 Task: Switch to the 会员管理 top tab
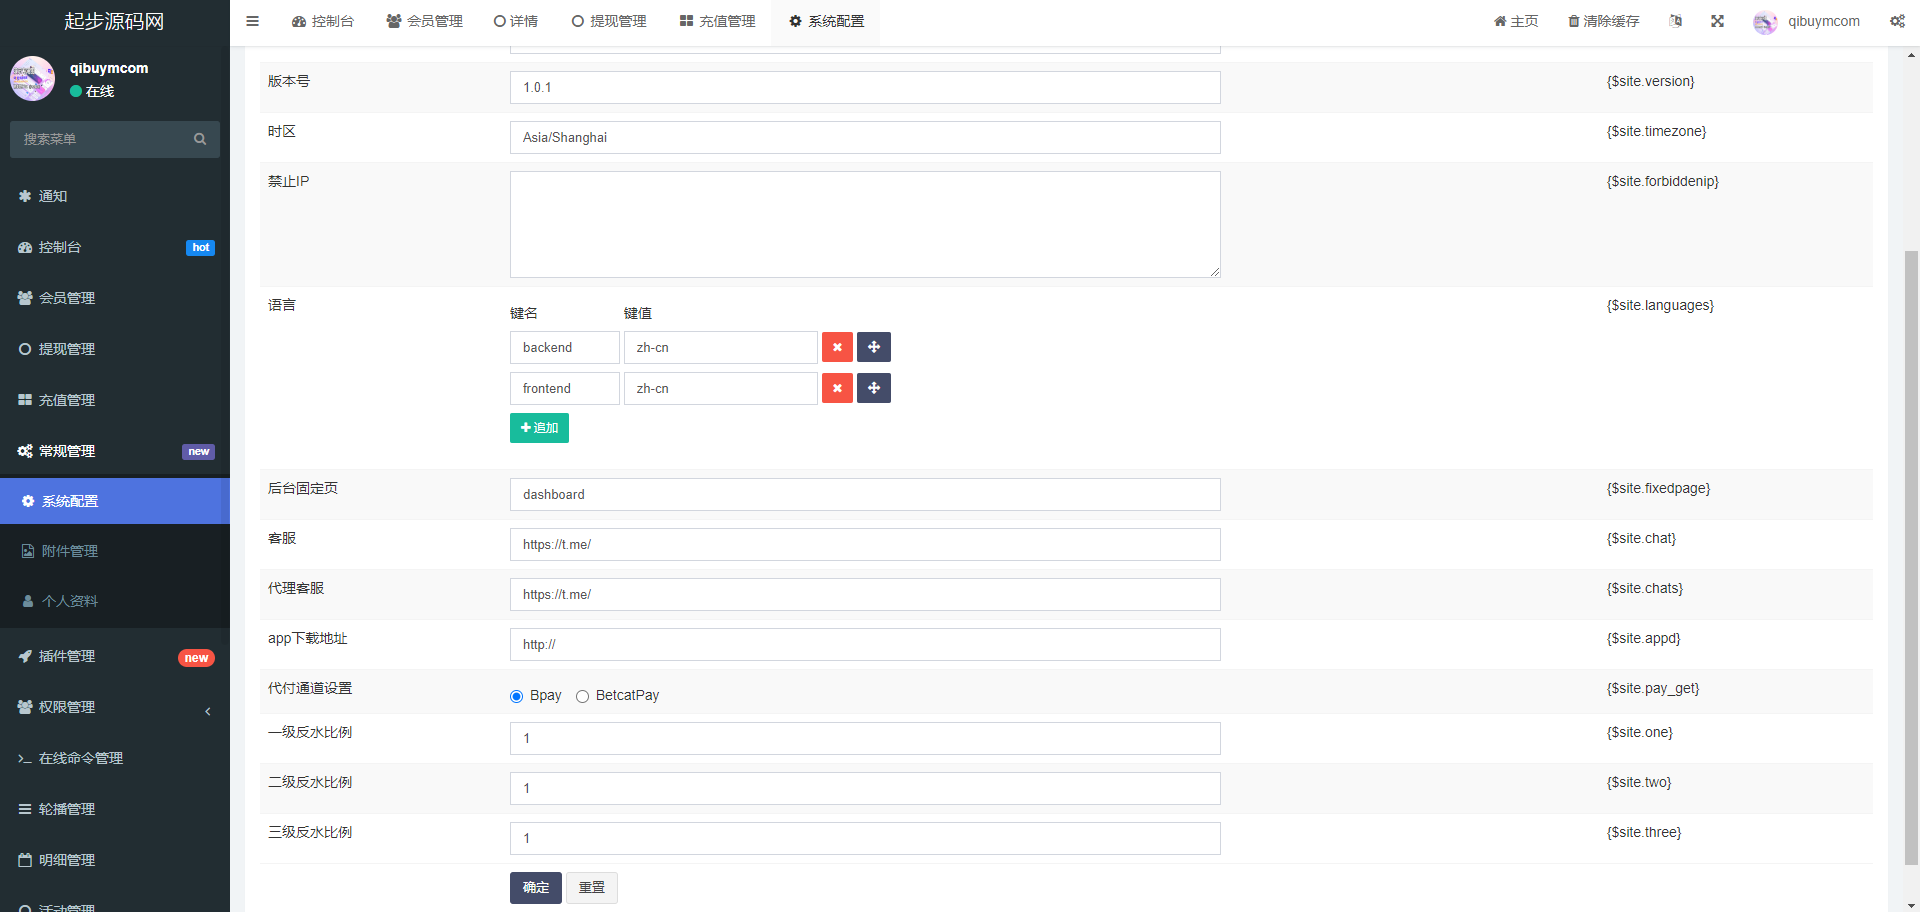(x=425, y=21)
